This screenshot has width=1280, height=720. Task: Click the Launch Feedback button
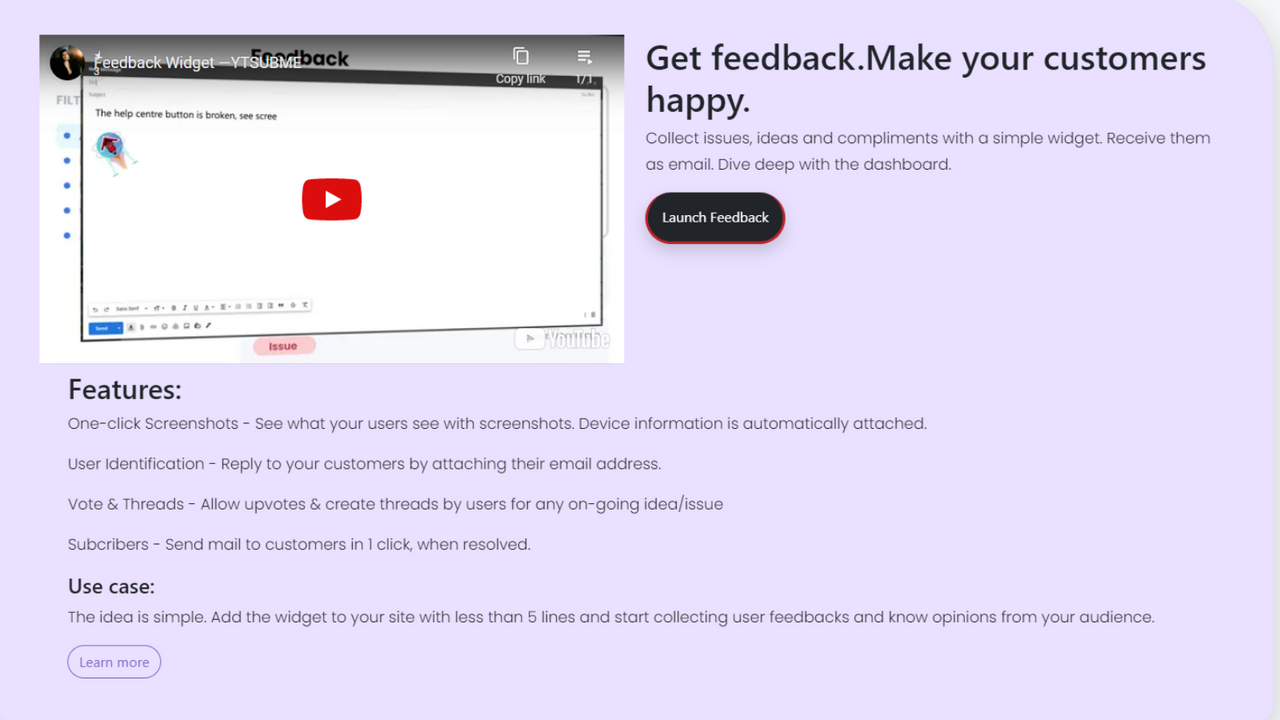tap(714, 217)
